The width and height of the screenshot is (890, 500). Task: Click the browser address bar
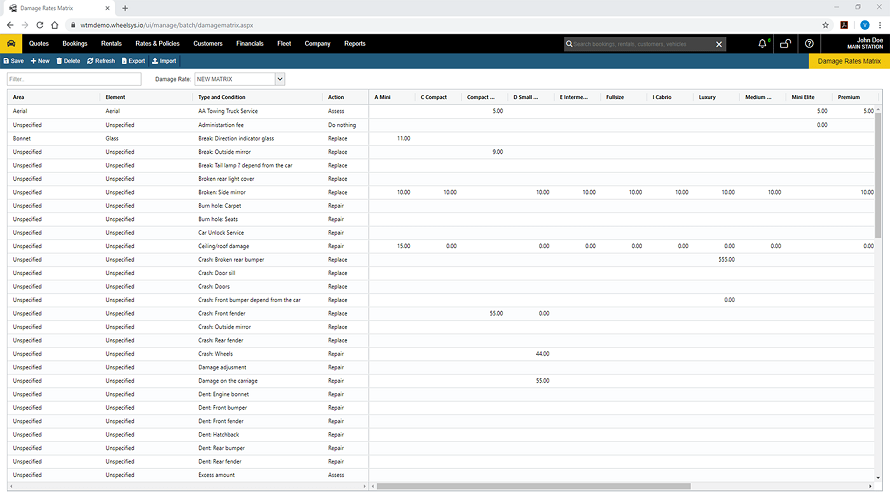click(443, 25)
